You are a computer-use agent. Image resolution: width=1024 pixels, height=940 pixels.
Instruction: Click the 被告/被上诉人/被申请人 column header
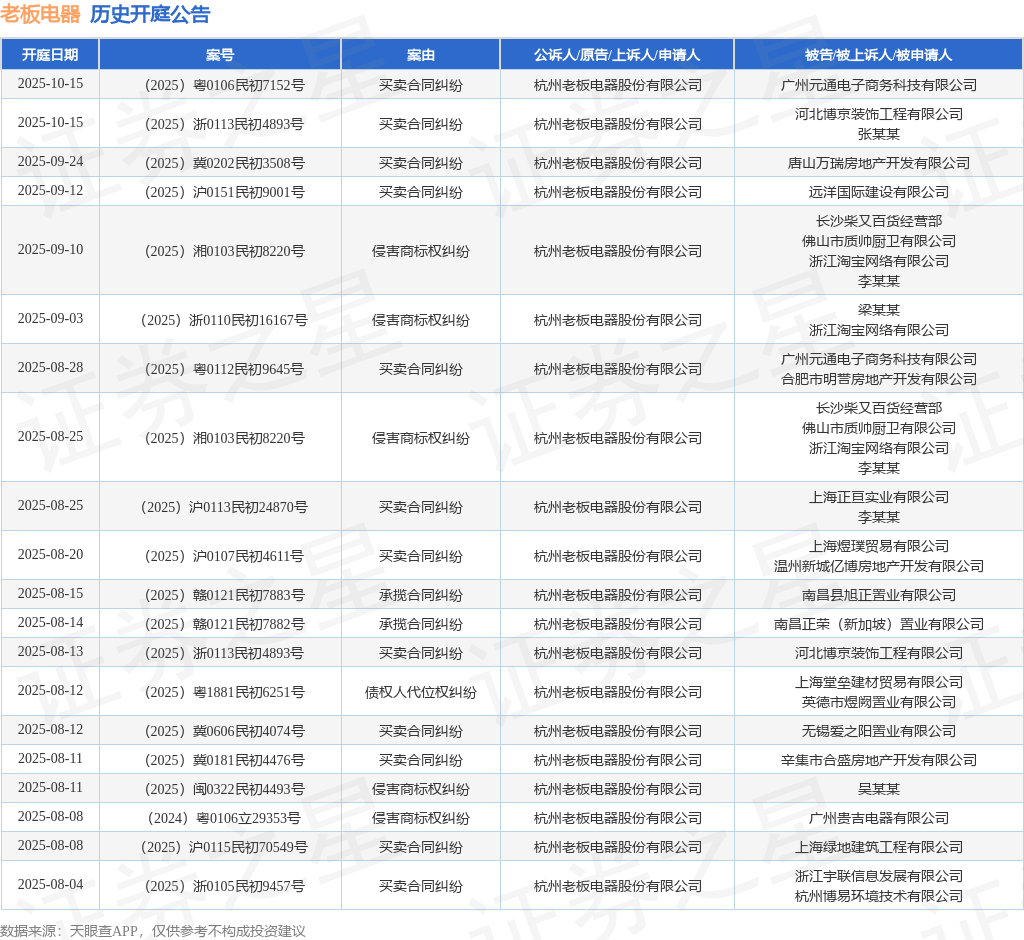pos(878,55)
